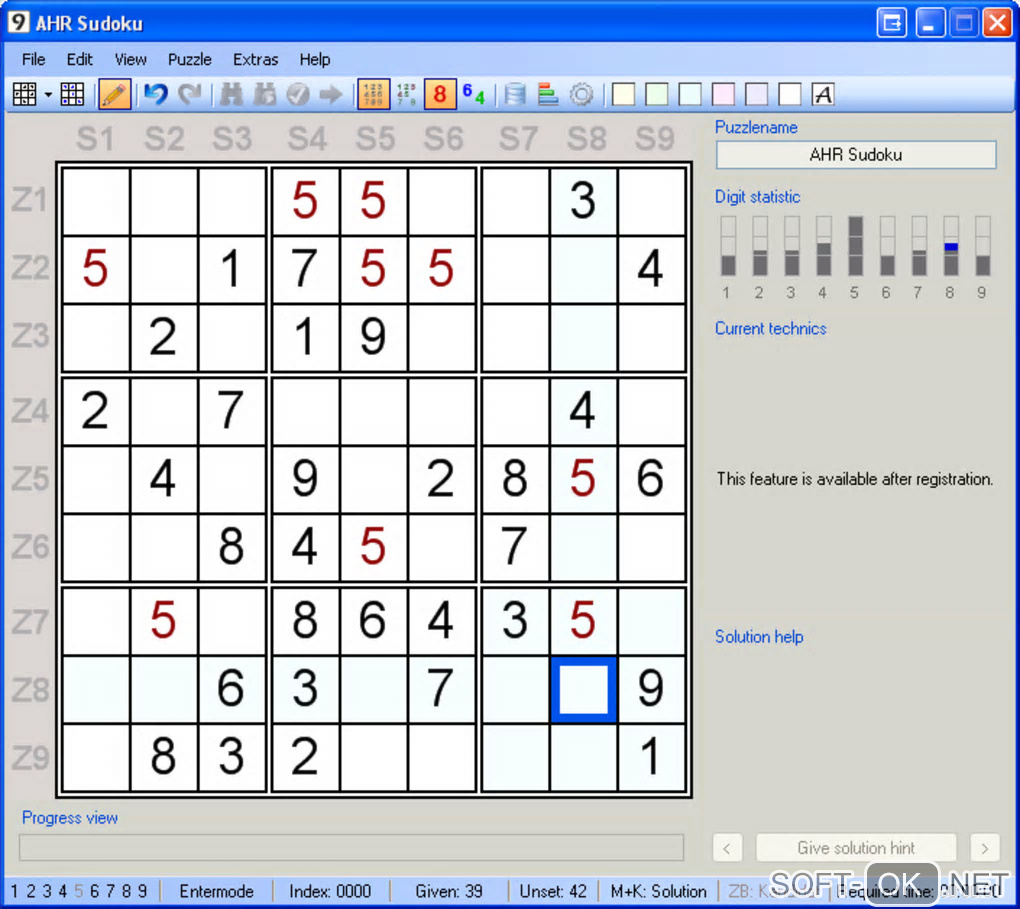This screenshot has width=1020, height=909.
Task: Click the Current technics label
Action: click(771, 329)
